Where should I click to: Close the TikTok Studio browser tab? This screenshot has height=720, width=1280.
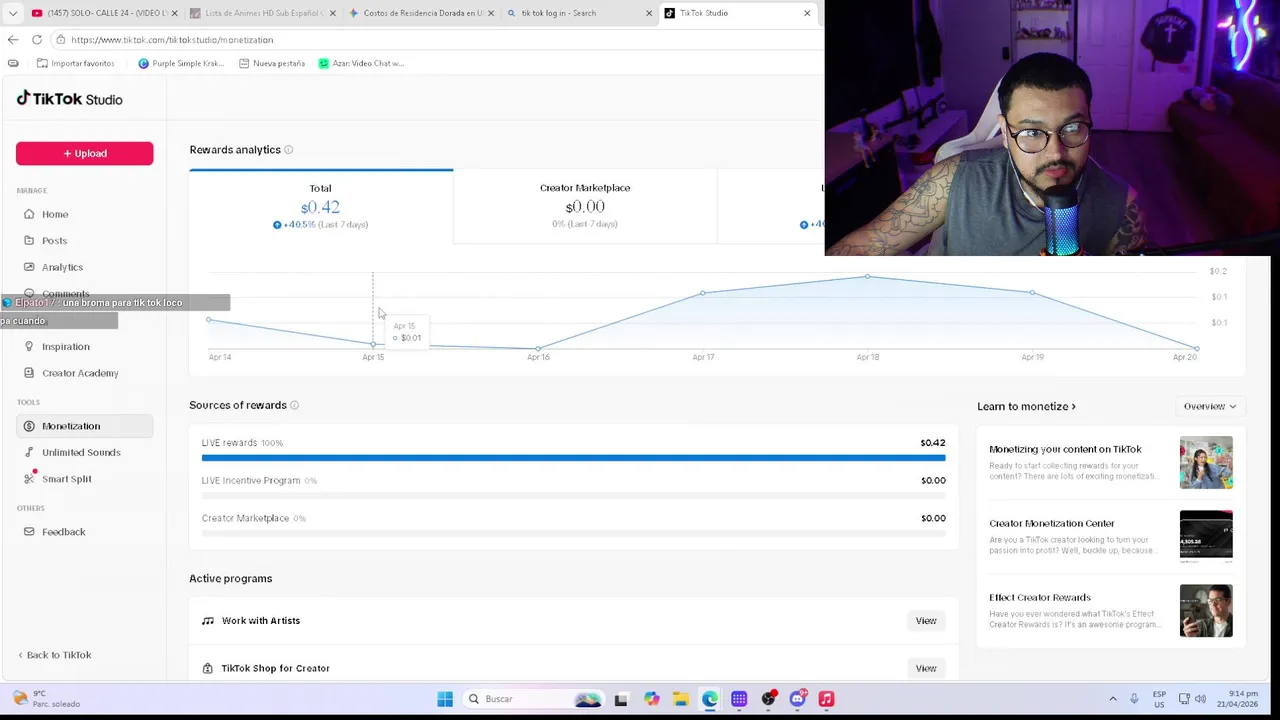(807, 13)
